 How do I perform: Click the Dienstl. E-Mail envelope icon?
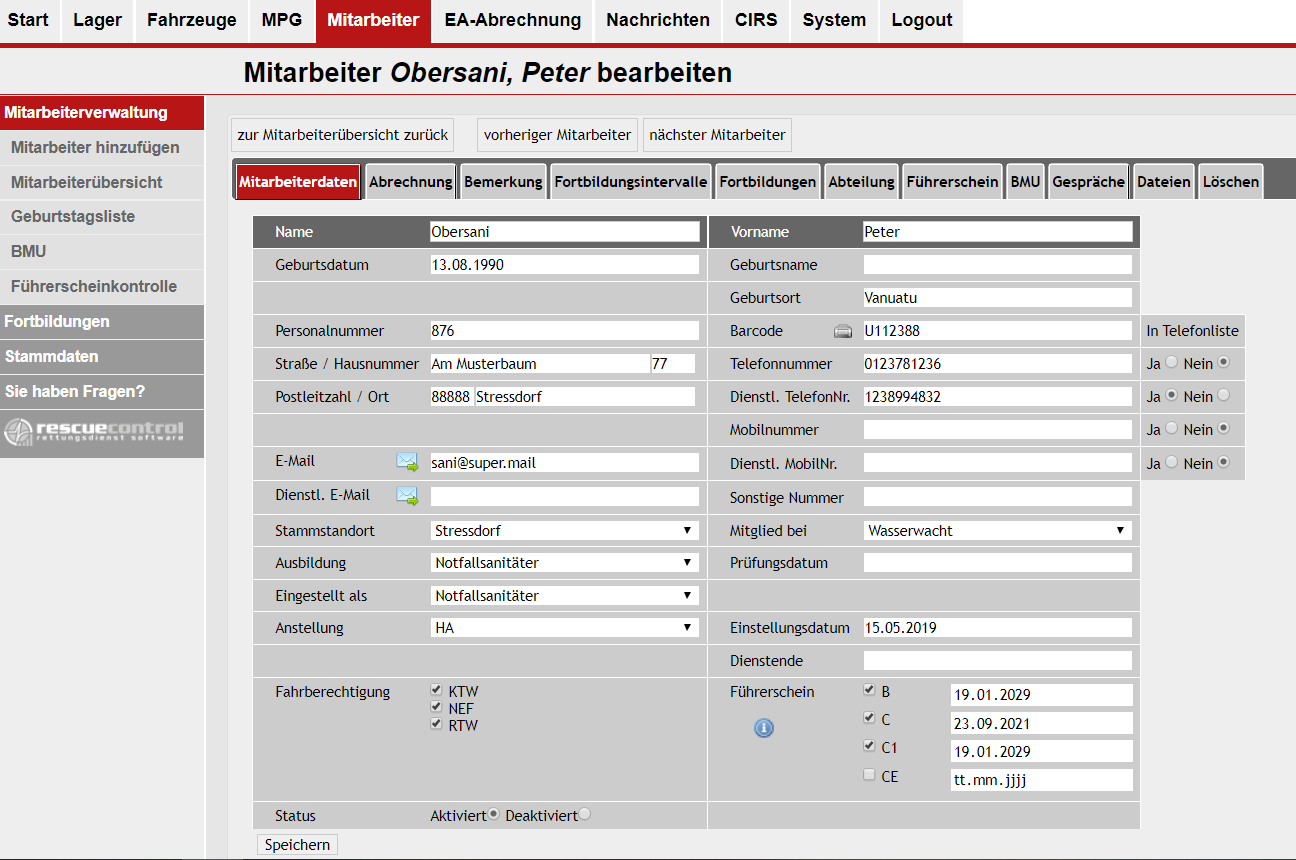click(x=407, y=495)
